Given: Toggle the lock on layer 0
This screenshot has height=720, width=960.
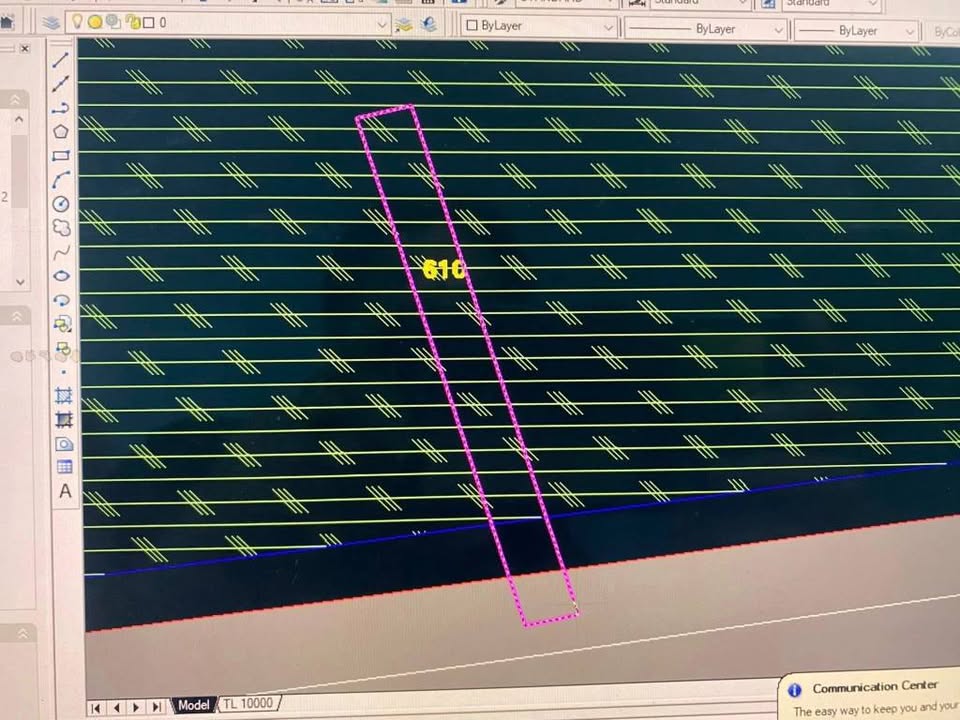Looking at the screenshot, I should click(132, 22).
